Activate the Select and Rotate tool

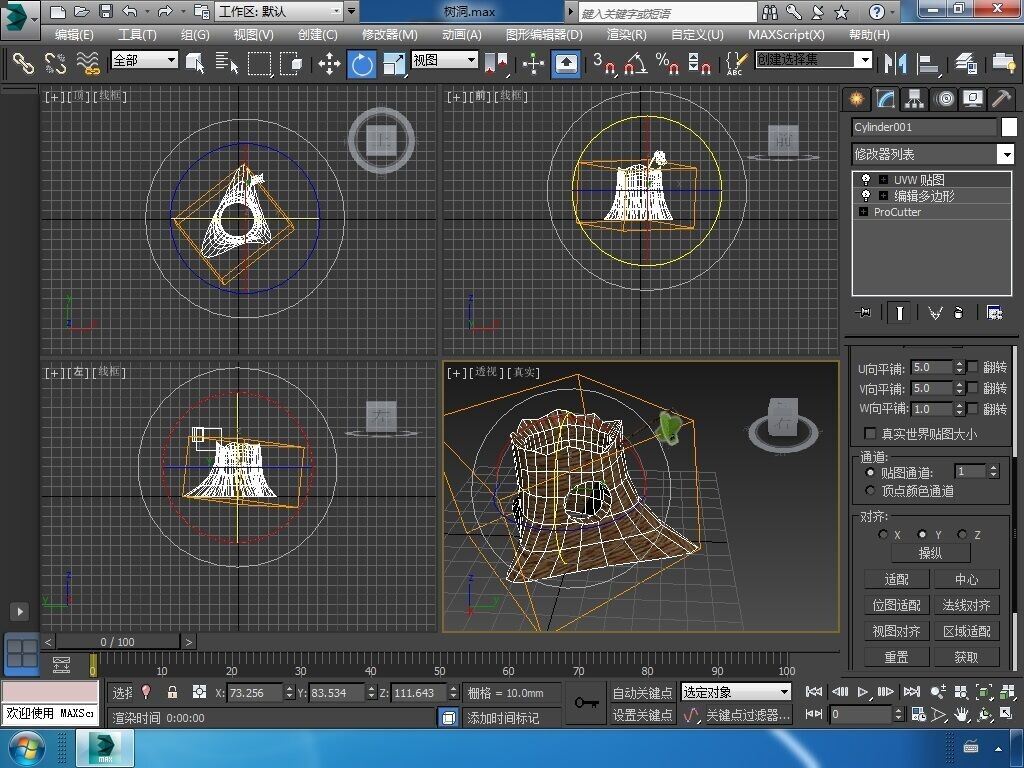click(x=361, y=64)
